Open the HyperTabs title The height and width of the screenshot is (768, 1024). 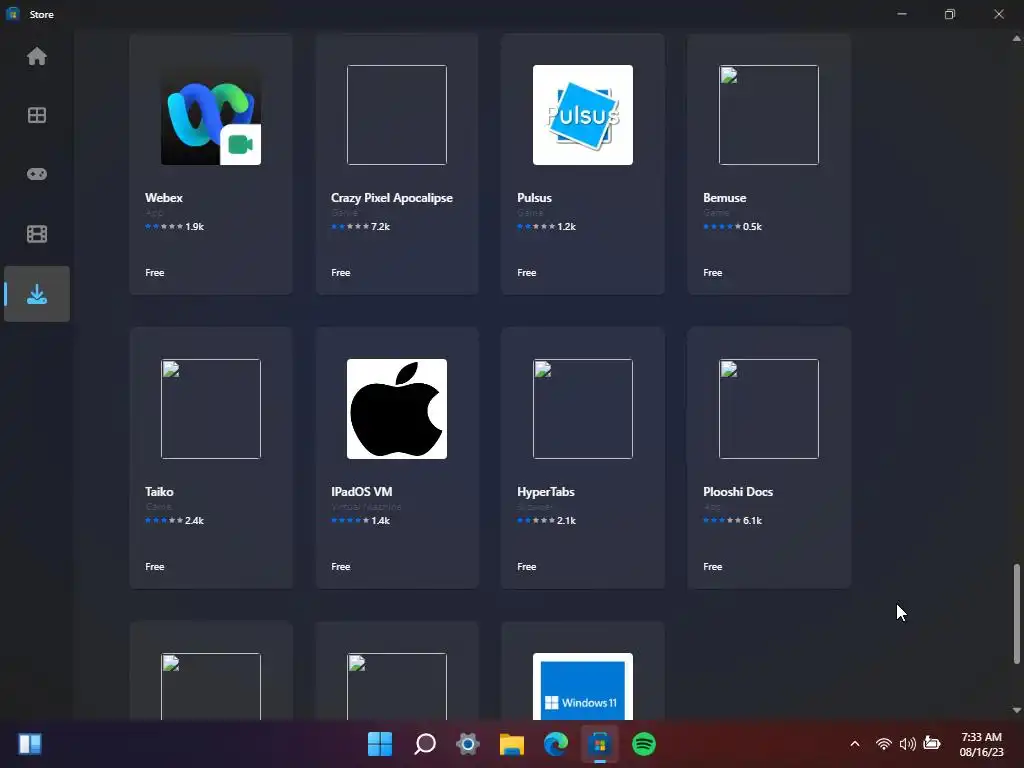pyautogui.click(x=545, y=492)
